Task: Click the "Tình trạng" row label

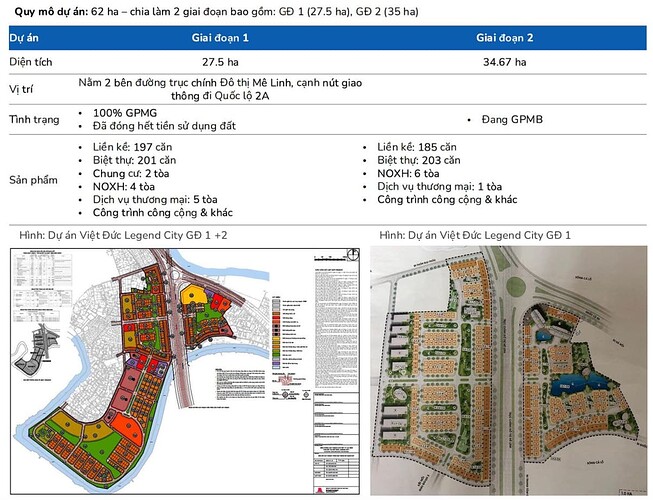Action: pos(34,119)
